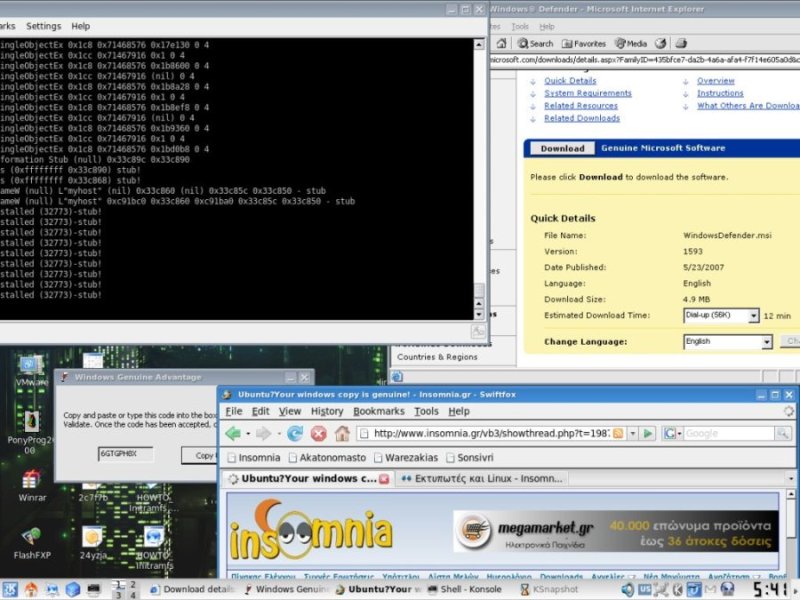Open the 24yzja desktop file icon
800x600 pixels.
pos(93,543)
